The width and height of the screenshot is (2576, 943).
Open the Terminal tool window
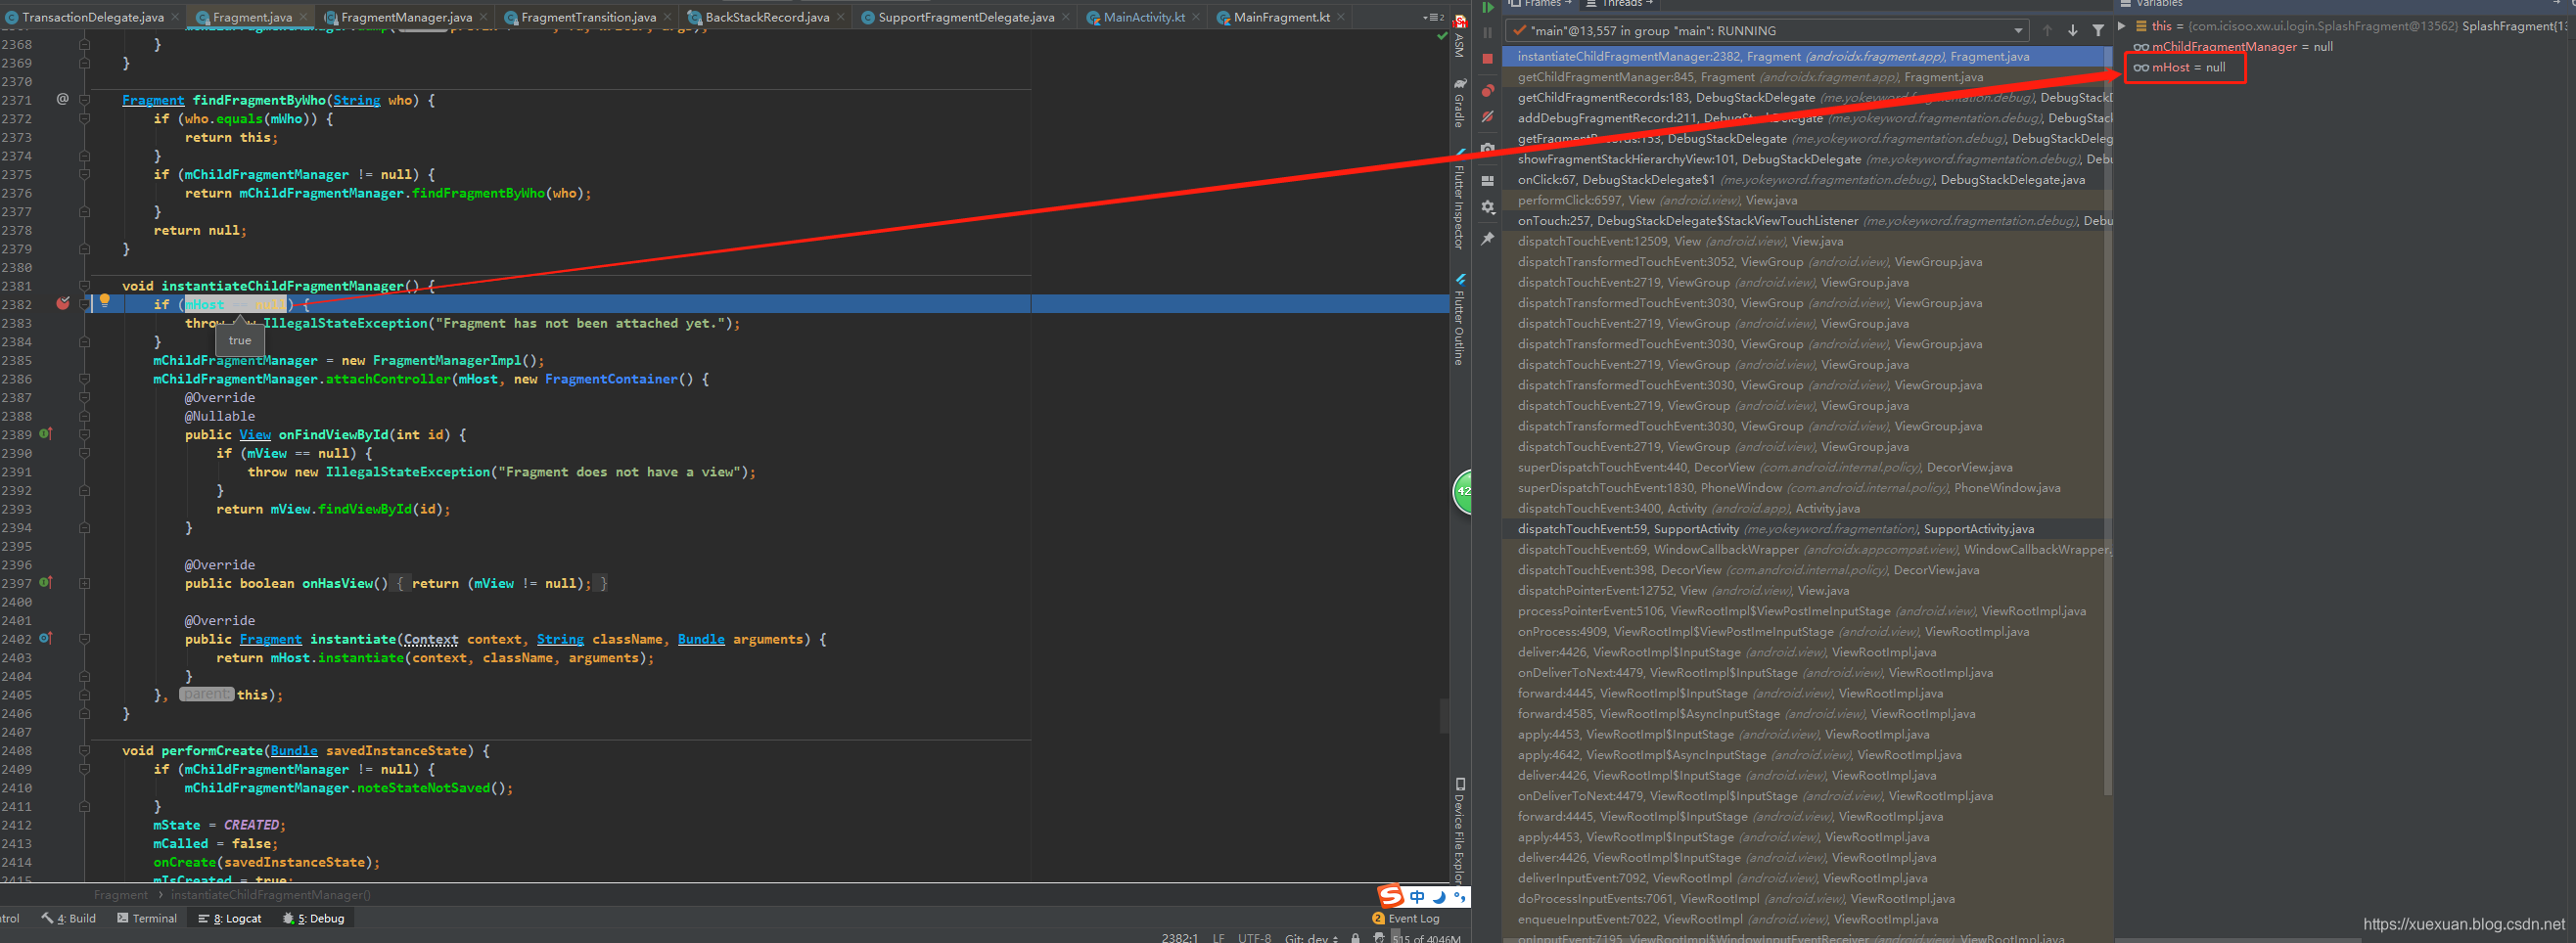click(147, 917)
